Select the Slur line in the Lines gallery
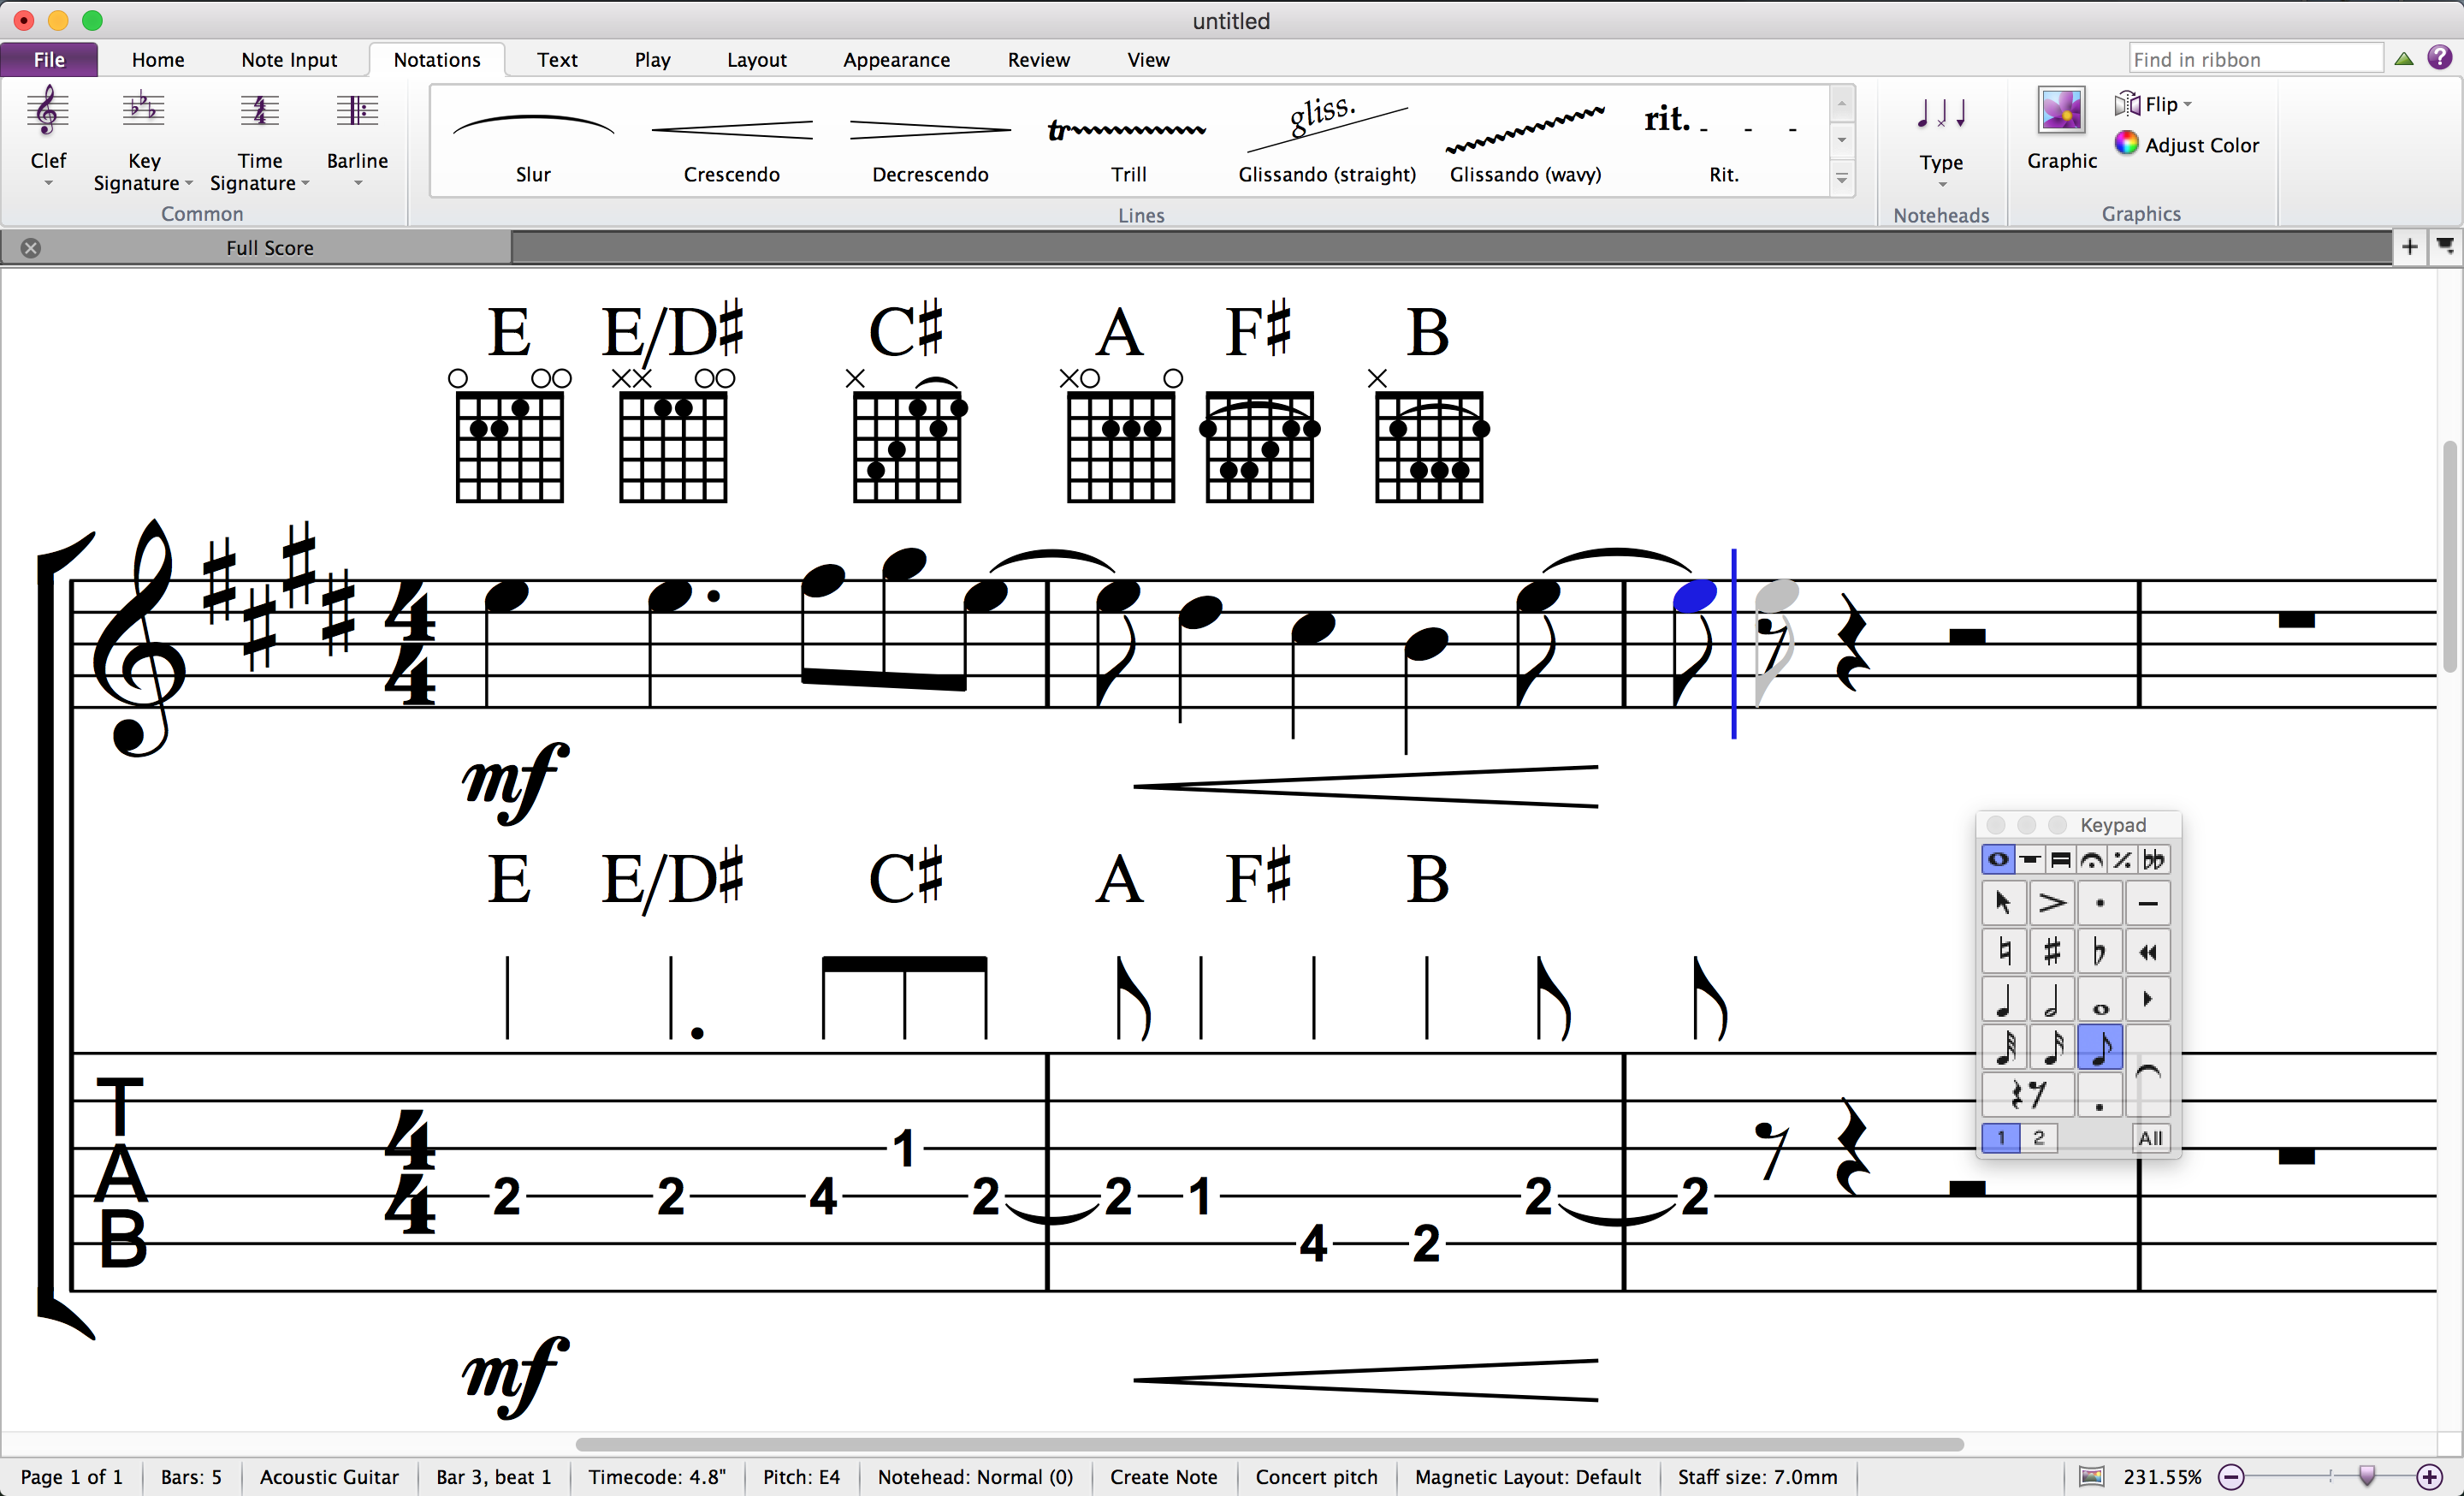The width and height of the screenshot is (2464, 1496). click(533, 130)
